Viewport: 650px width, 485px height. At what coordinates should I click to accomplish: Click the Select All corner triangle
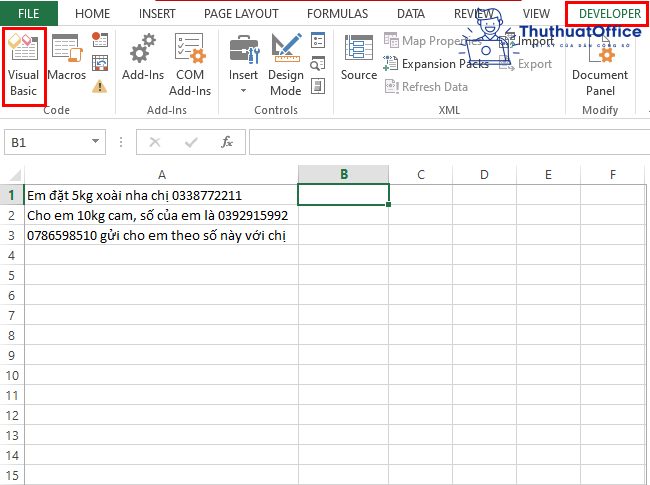pyautogui.click(x=15, y=175)
